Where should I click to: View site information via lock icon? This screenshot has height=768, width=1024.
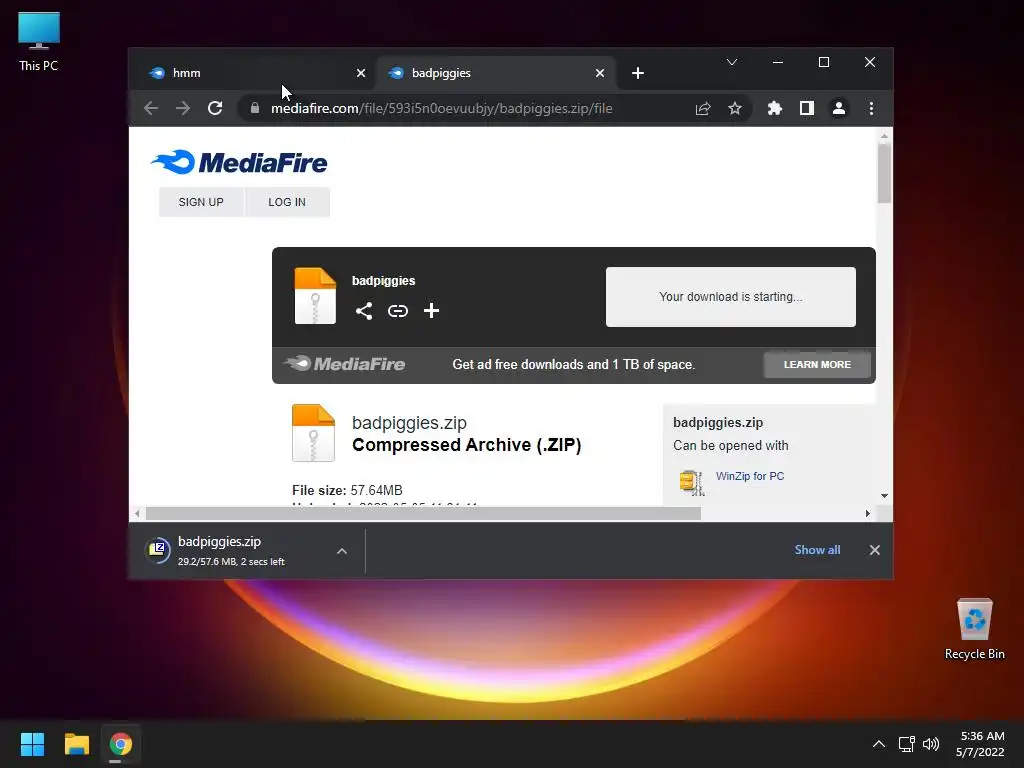click(x=255, y=108)
